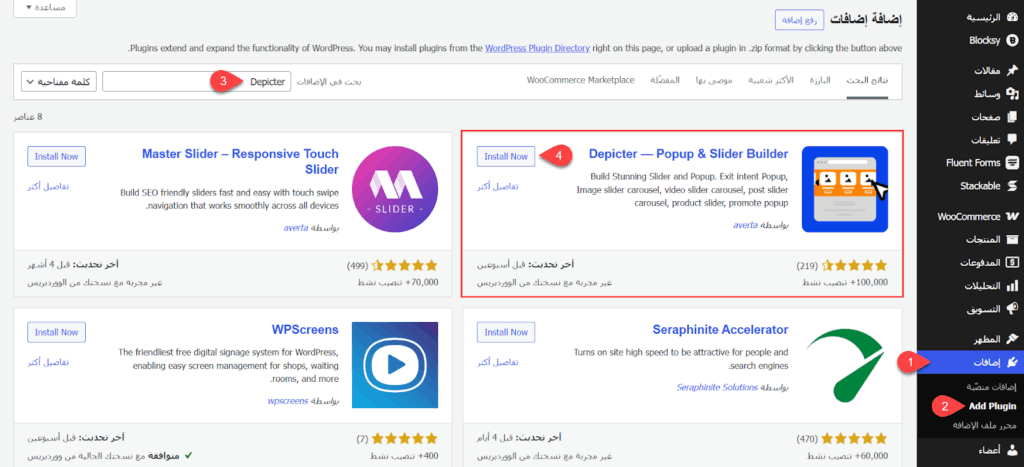
Task: Click the Seraphinite Accelerator logo
Action: tap(844, 364)
